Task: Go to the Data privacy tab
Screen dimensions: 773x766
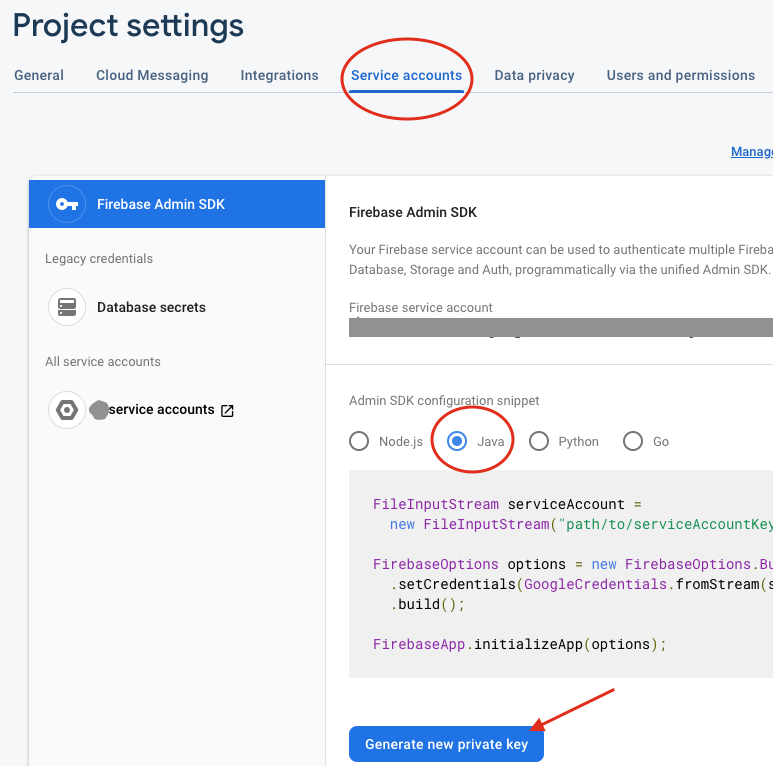Action: click(534, 75)
